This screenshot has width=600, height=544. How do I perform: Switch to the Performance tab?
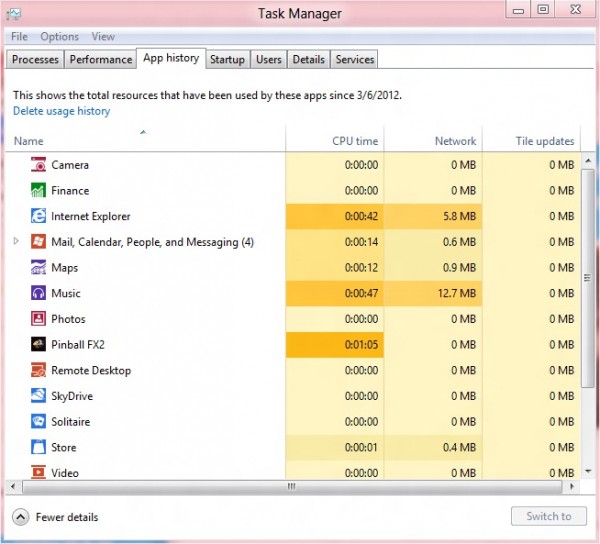[101, 60]
